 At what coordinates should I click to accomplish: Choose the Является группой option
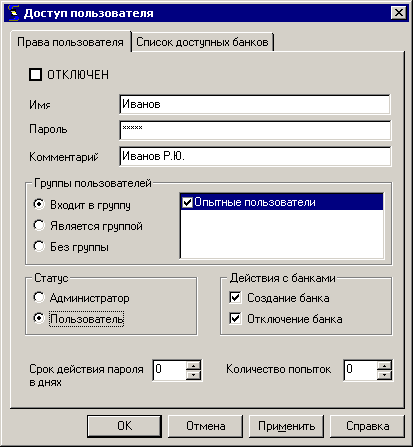pos(39,225)
